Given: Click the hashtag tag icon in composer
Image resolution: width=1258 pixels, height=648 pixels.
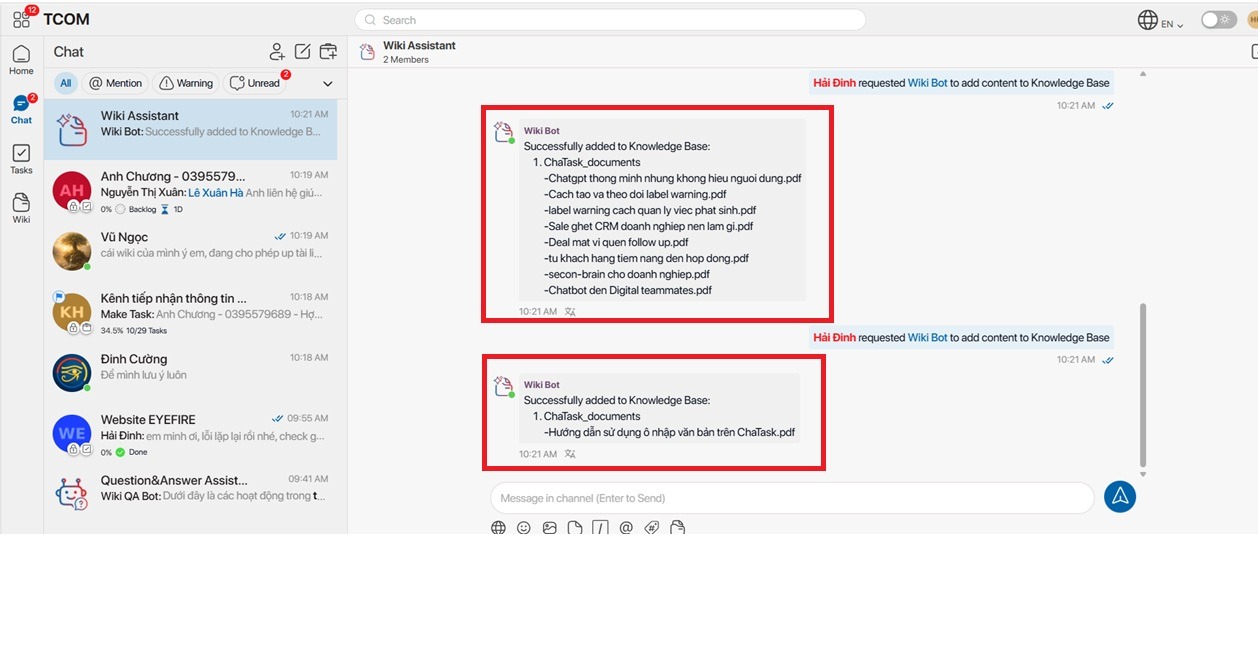Looking at the screenshot, I should (652, 527).
